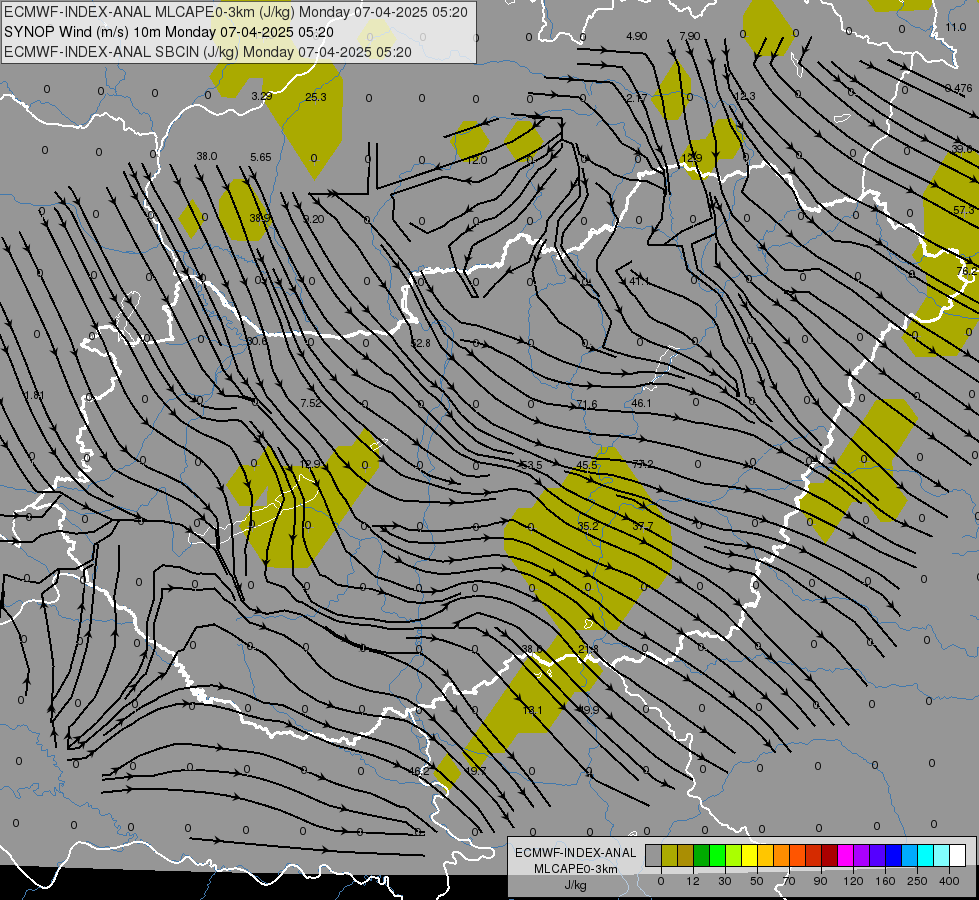Pick the magenta legend swatch above 120
Screen dimensions: 979x900
point(845,856)
